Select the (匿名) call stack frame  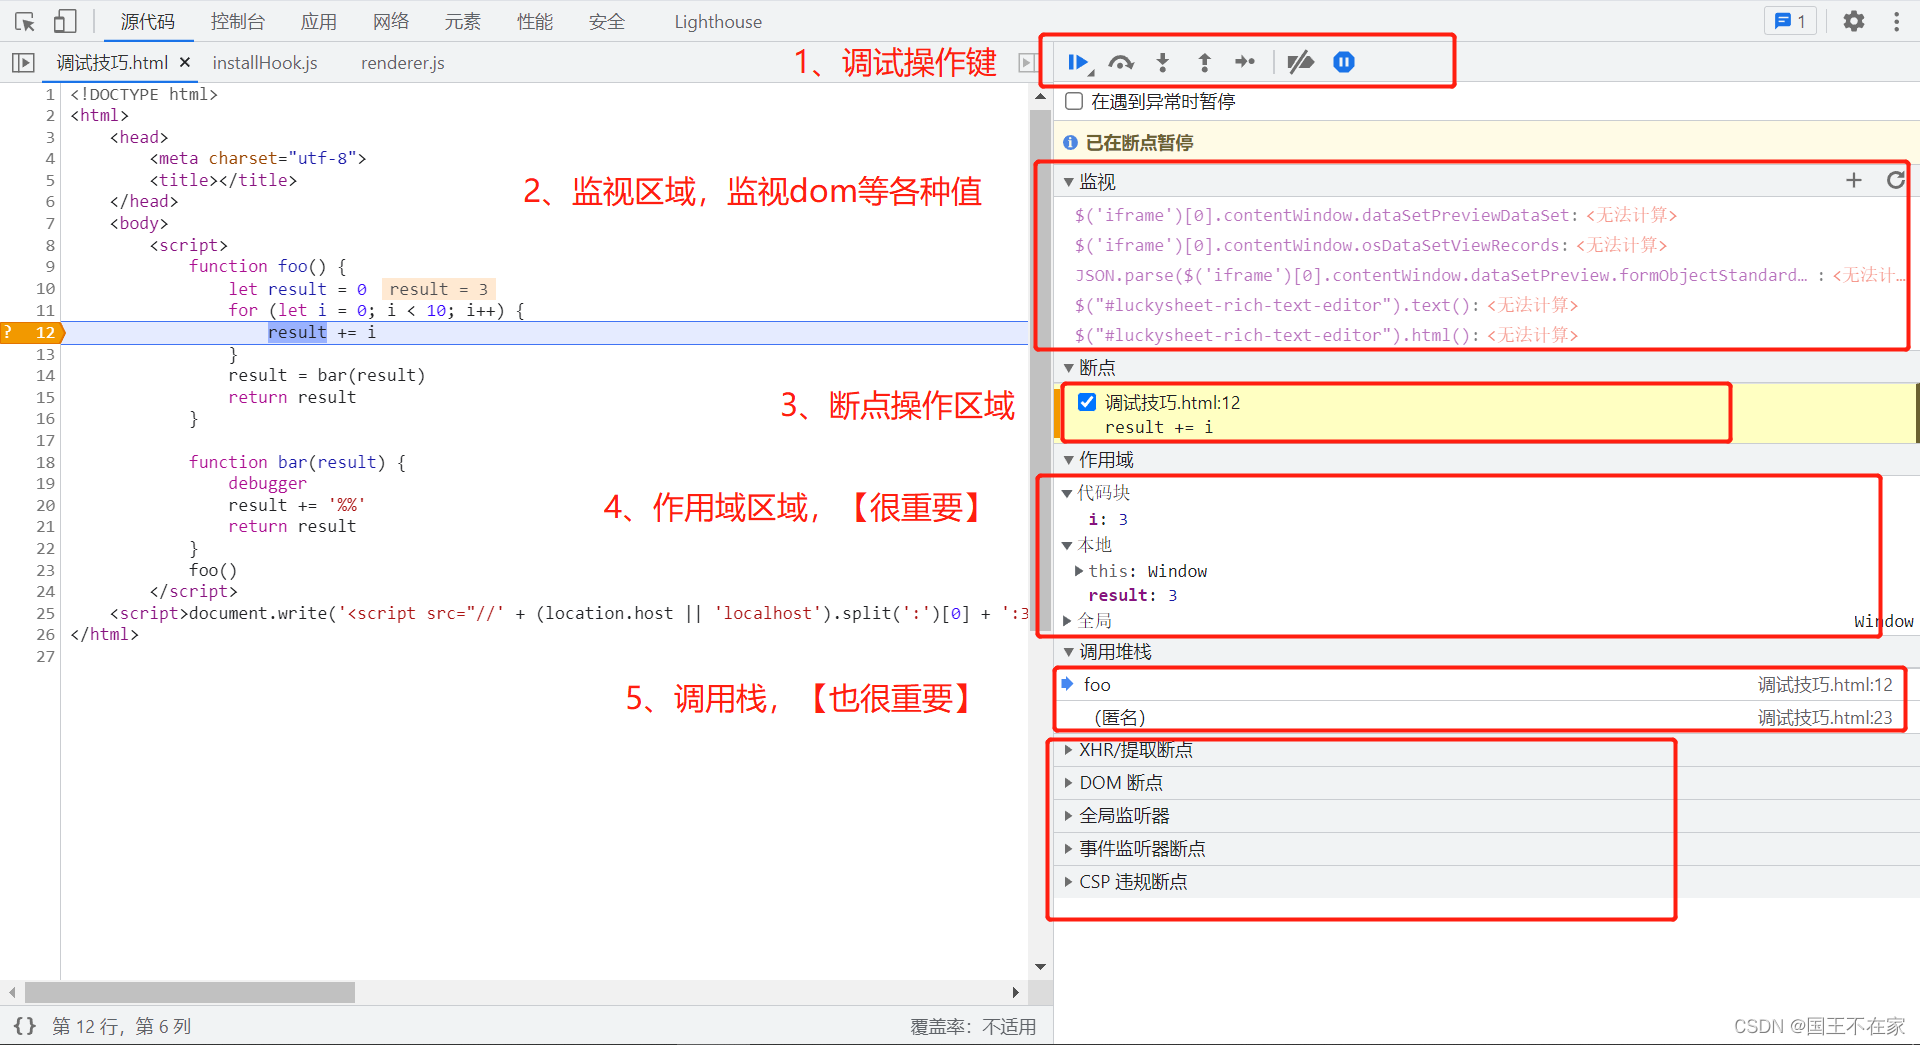coord(1485,717)
